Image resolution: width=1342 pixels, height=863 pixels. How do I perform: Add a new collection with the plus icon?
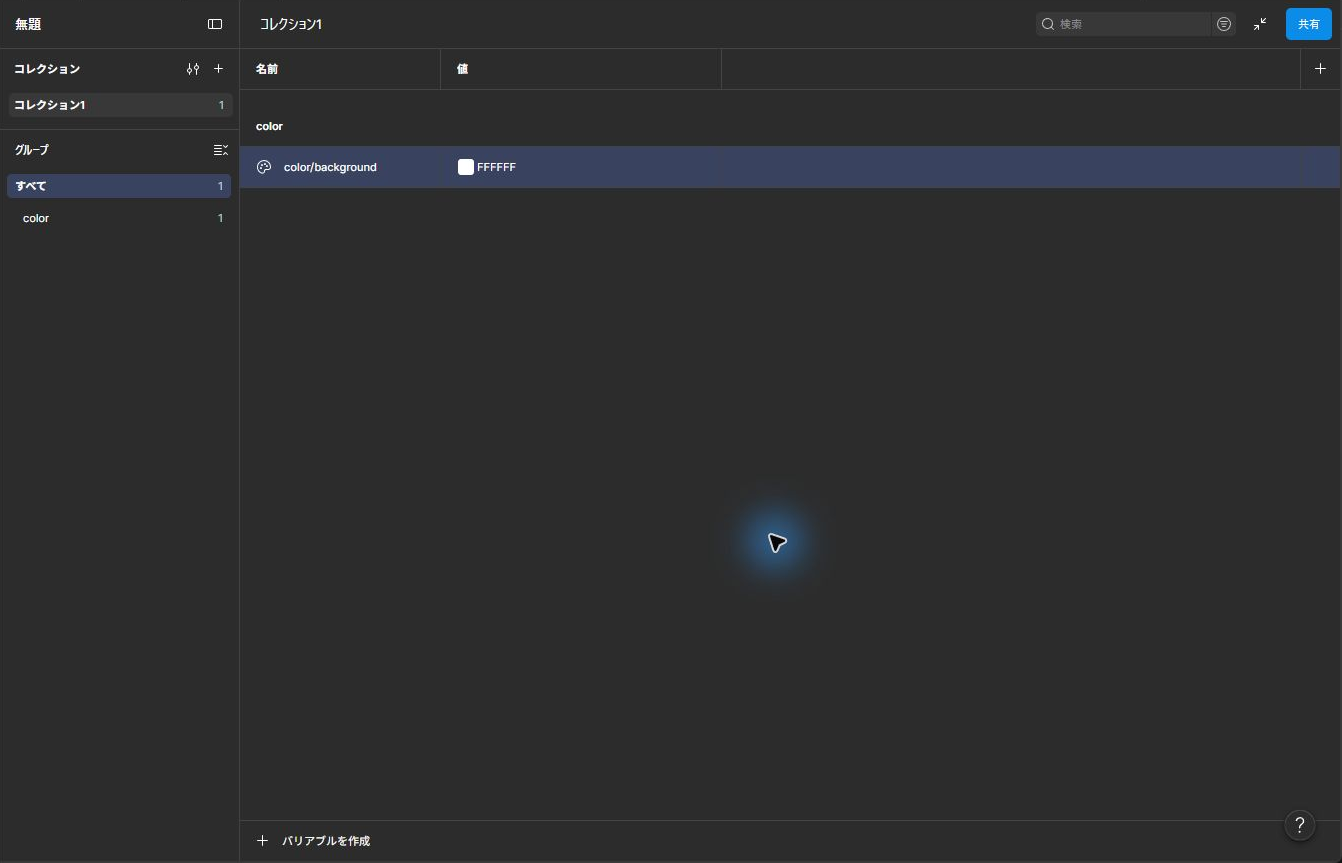point(219,69)
